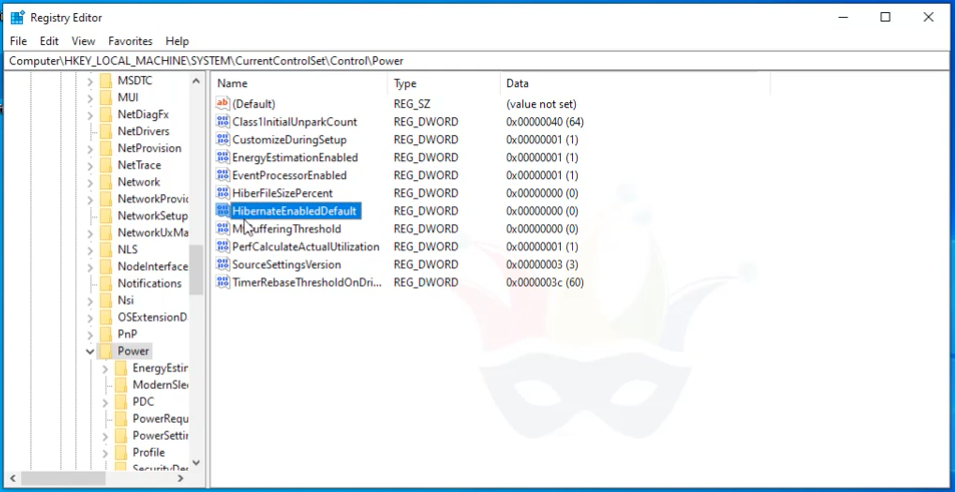Expand the NLS key

[90, 250]
